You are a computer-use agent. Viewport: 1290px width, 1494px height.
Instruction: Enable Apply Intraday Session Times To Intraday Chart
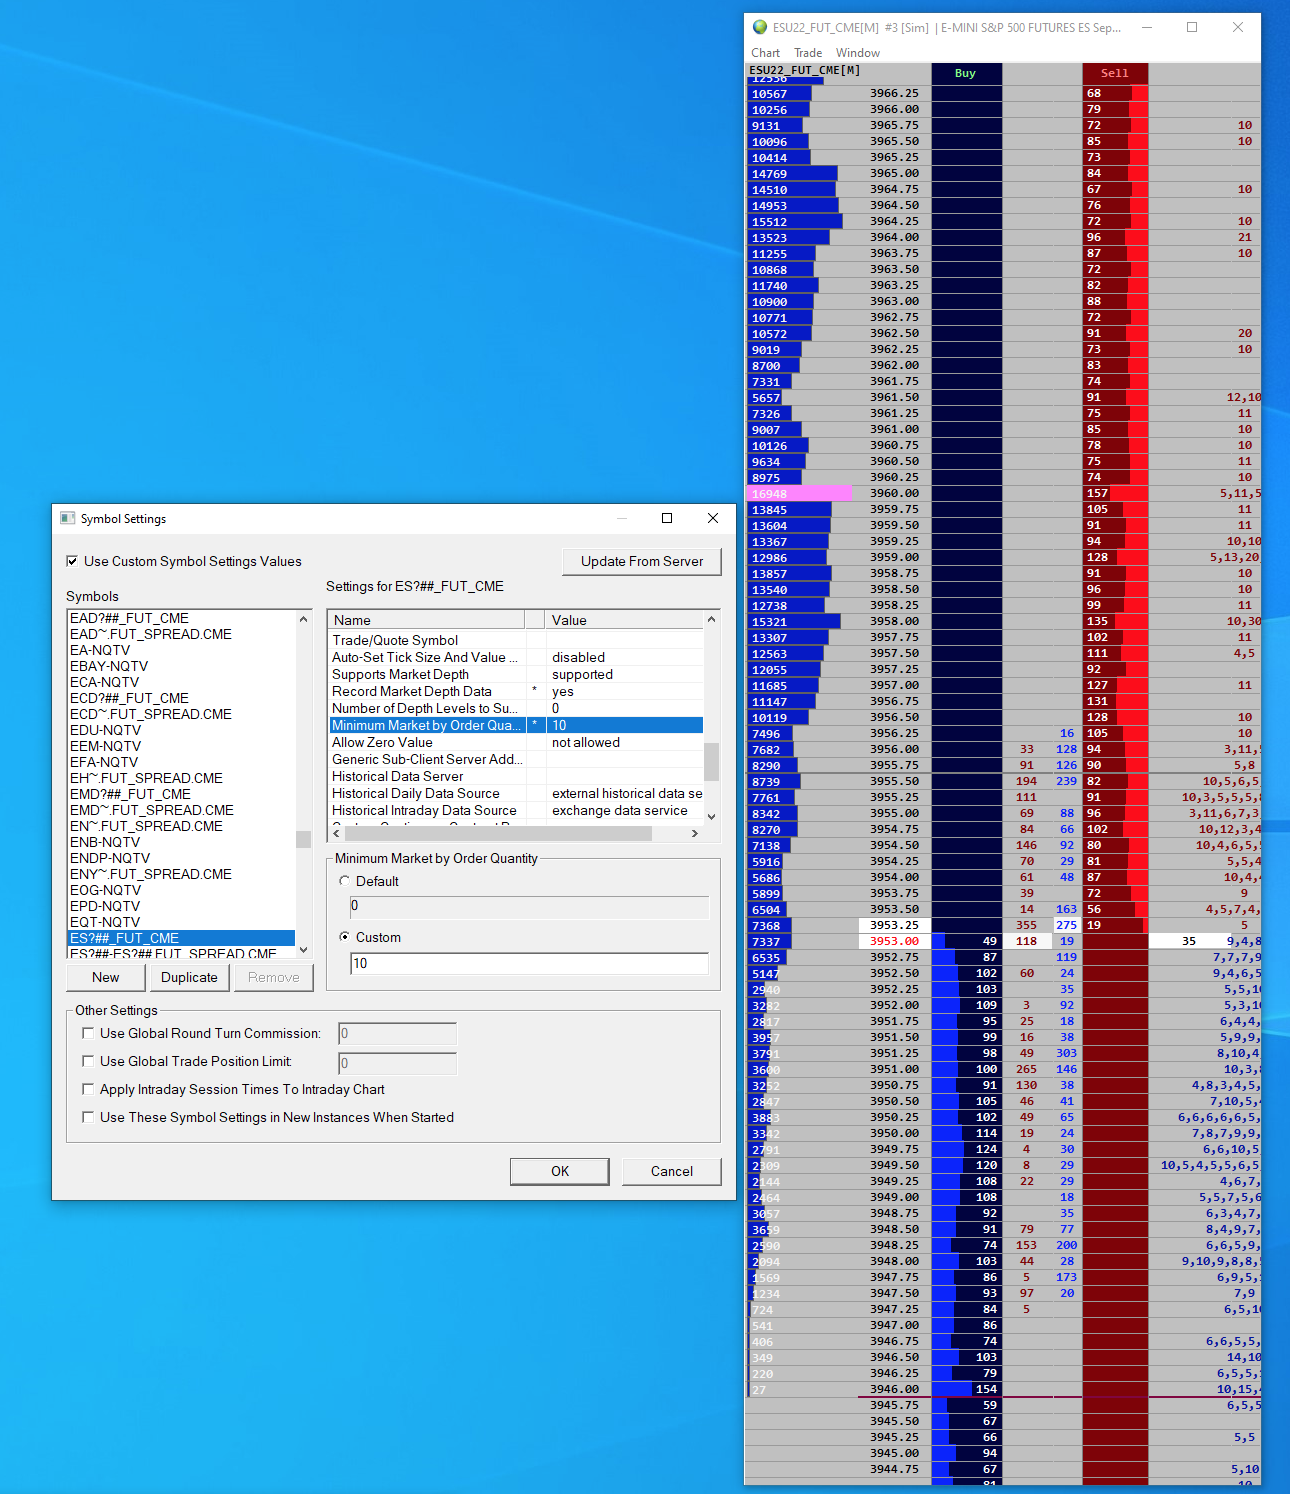[x=88, y=1089]
